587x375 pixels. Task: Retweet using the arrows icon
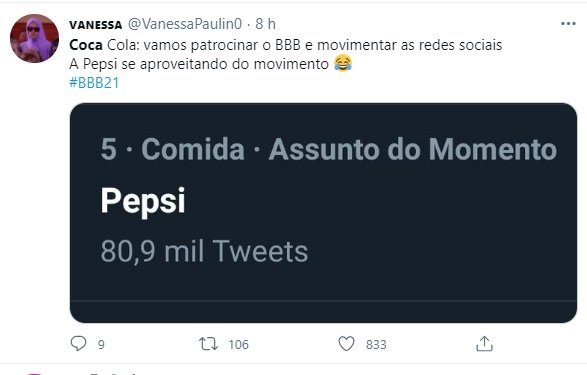pyautogui.click(x=208, y=344)
